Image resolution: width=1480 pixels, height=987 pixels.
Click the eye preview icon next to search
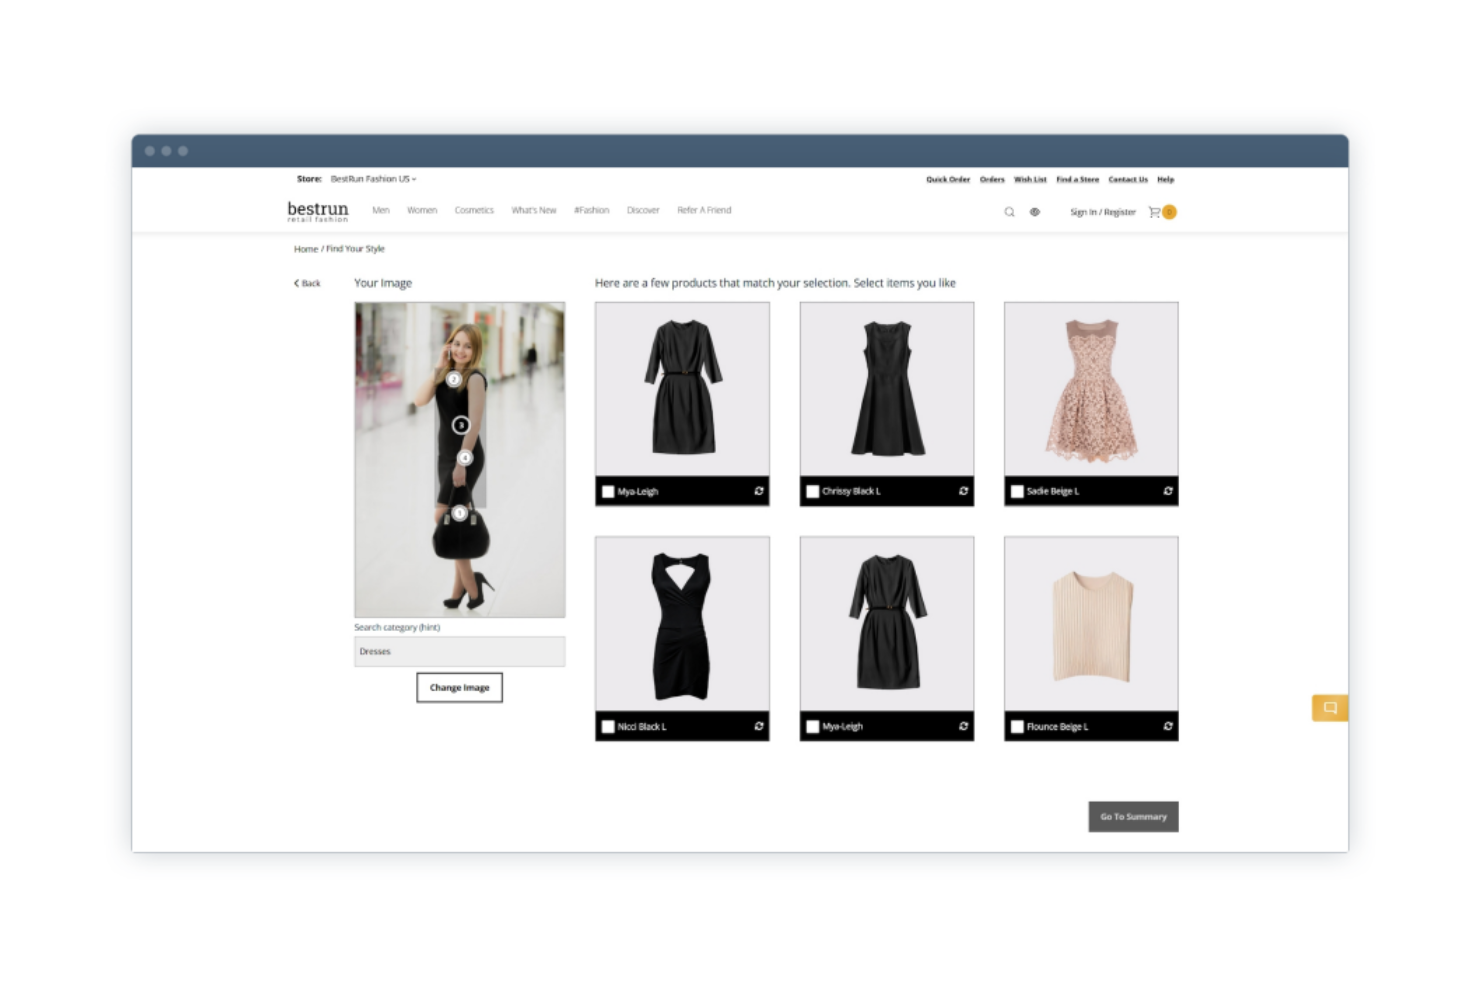[1035, 212]
